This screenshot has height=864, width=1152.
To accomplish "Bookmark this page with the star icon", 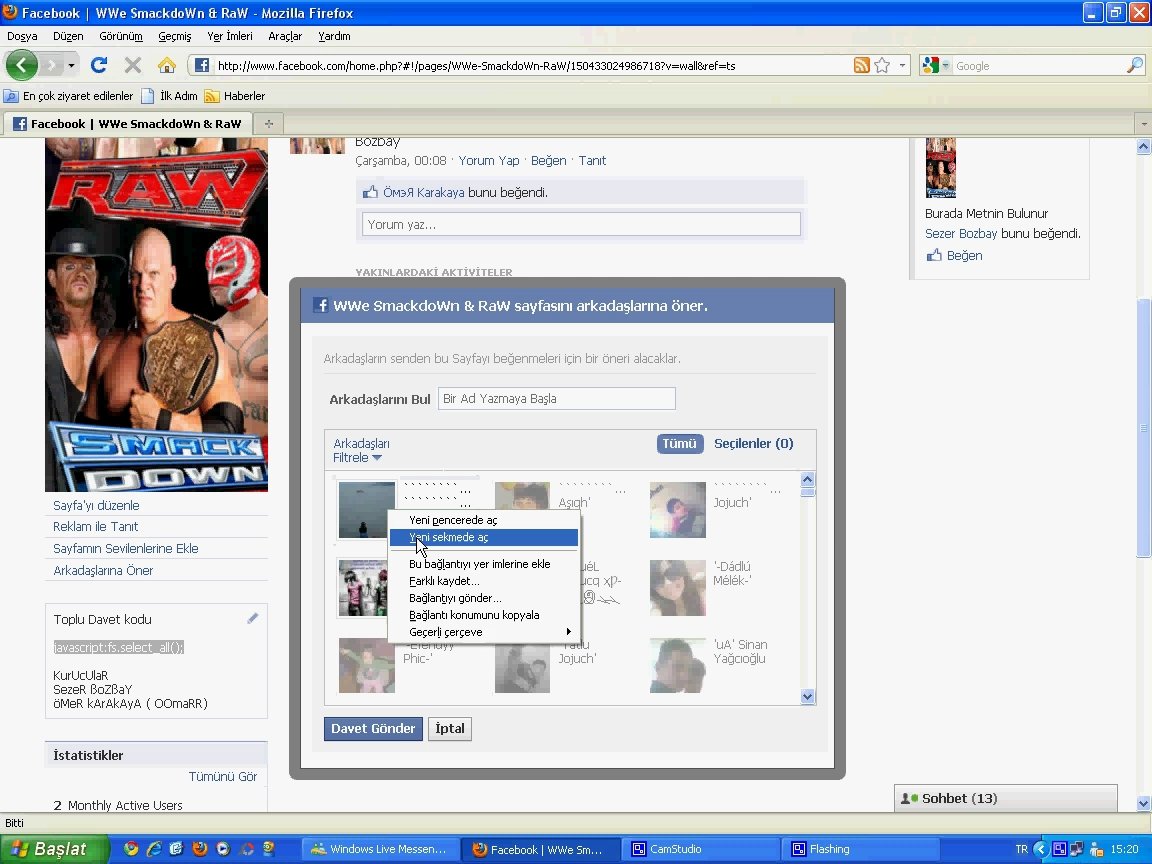I will (x=882, y=65).
